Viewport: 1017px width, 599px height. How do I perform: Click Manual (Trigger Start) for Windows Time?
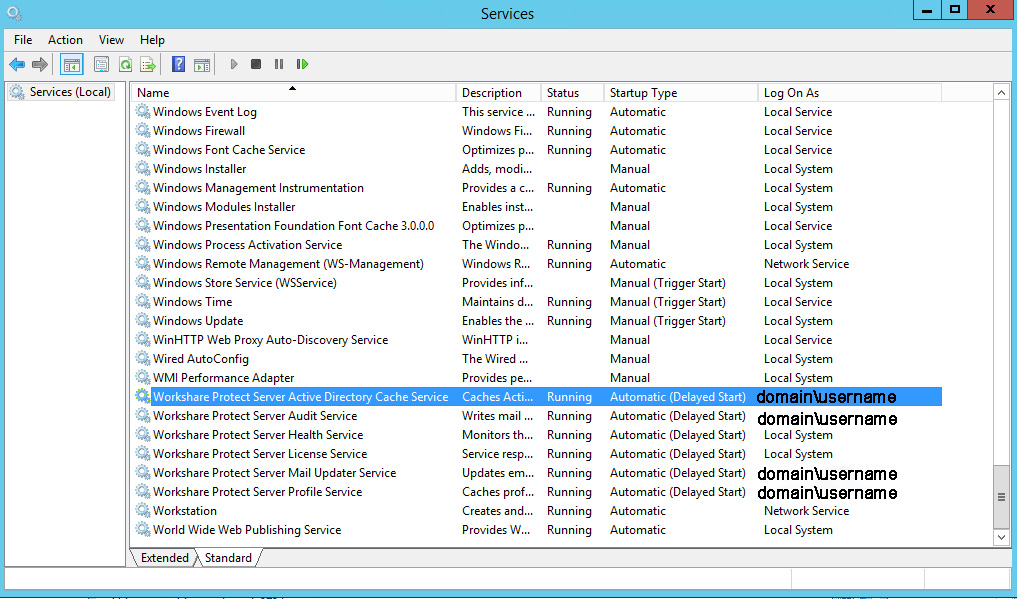tap(667, 301)
